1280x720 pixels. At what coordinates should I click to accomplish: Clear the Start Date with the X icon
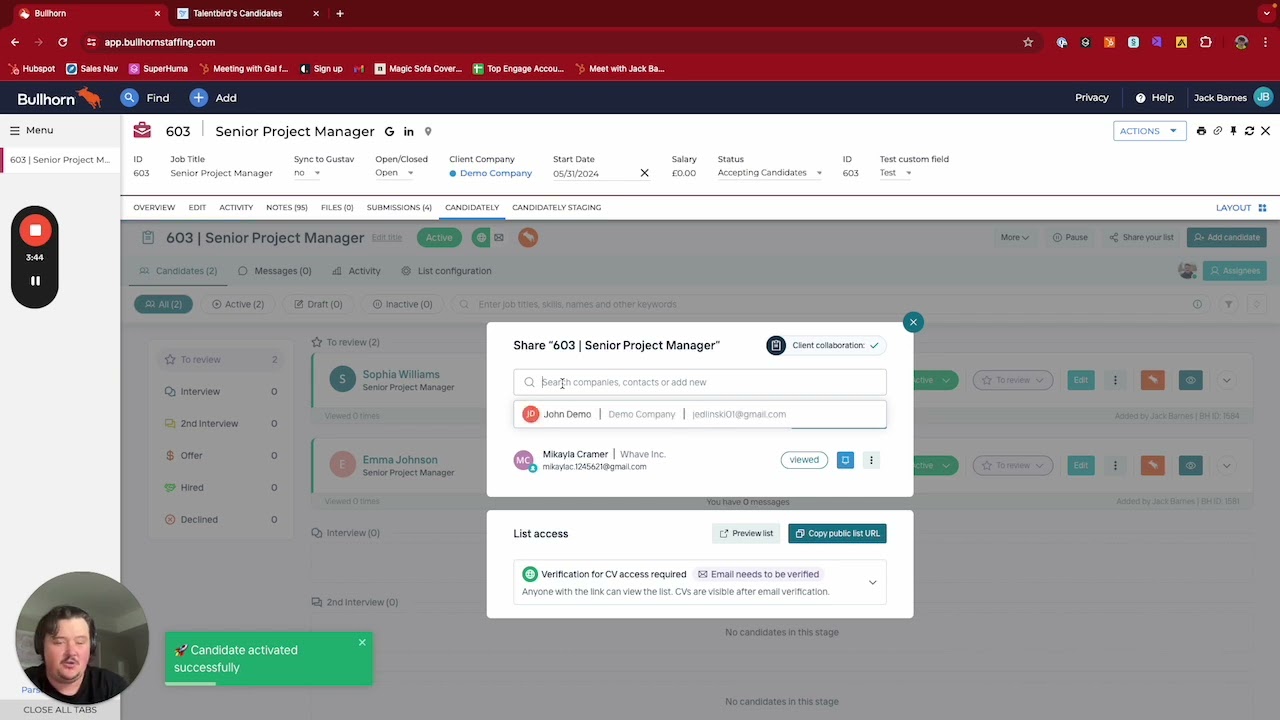point(644,173)
